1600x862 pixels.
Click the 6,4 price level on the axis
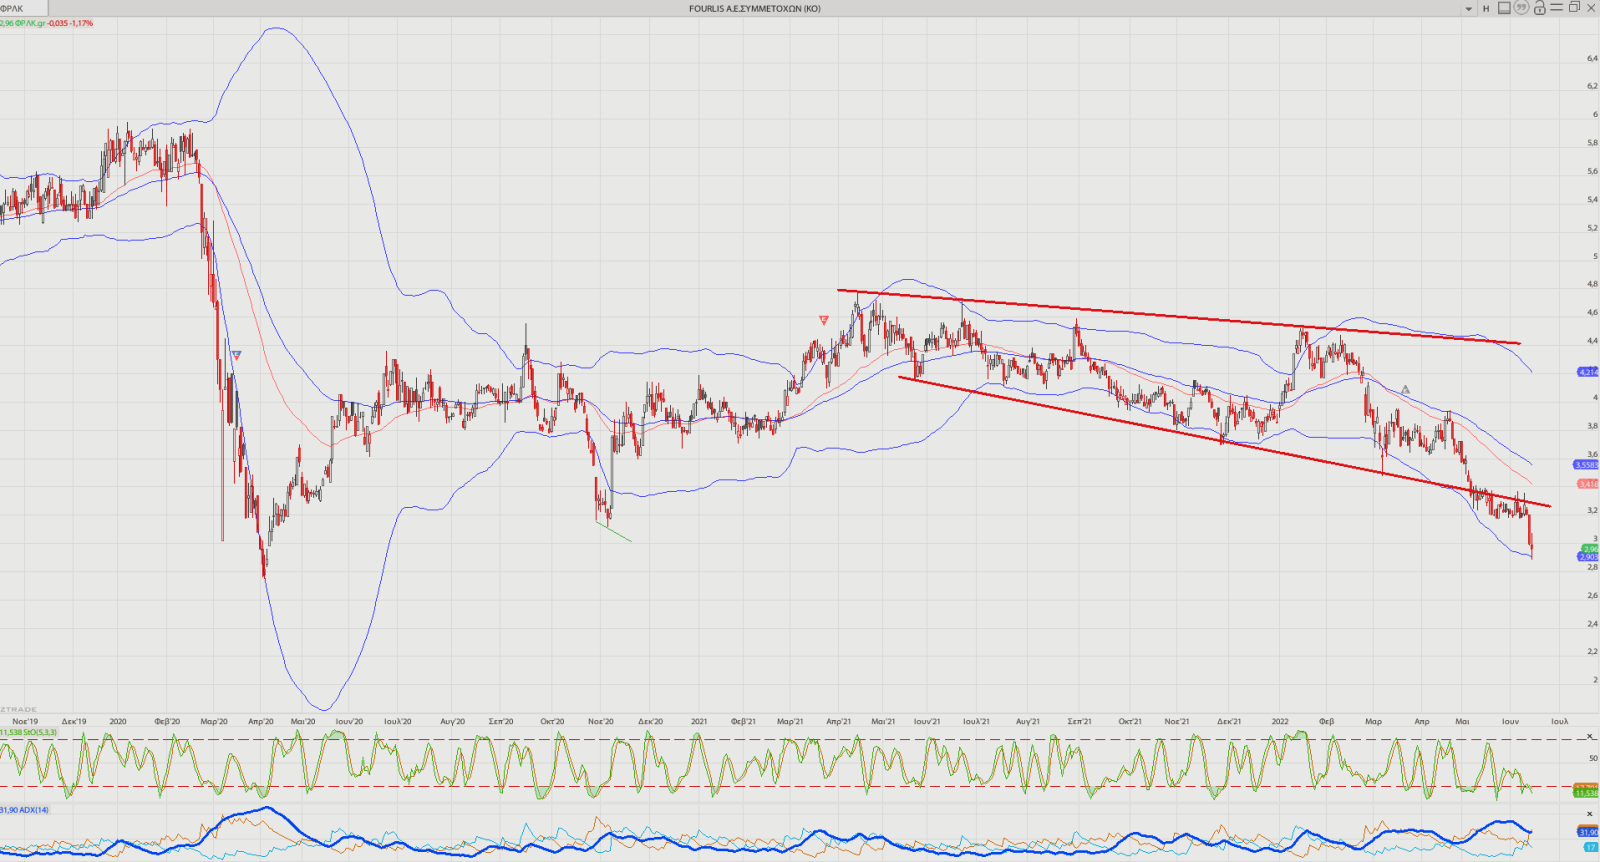(x=1592, y=58)
